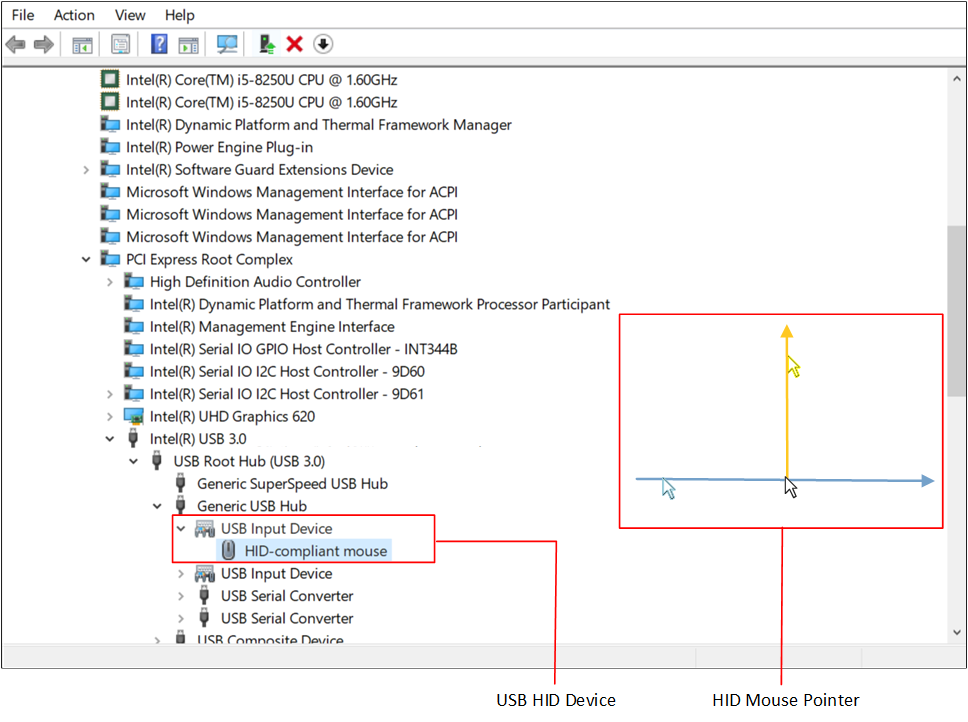Open the File menu
Screen dimensions: 968x722
click(x=23, y=15)
